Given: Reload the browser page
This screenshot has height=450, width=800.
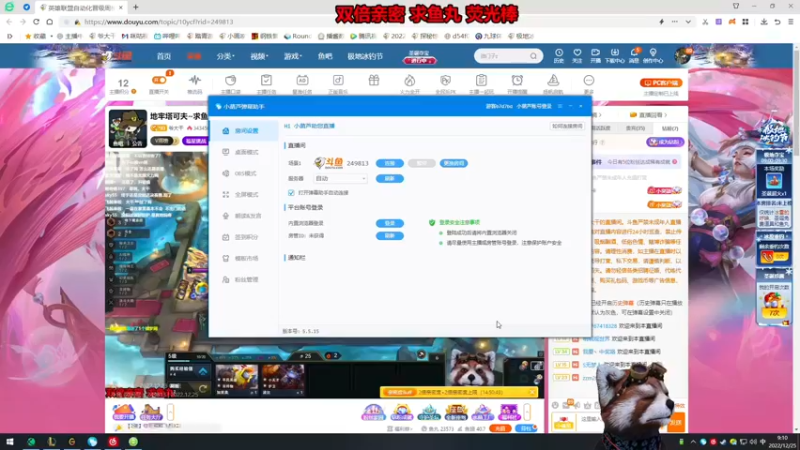Looking at the screenshot, I should pos(36,22).
